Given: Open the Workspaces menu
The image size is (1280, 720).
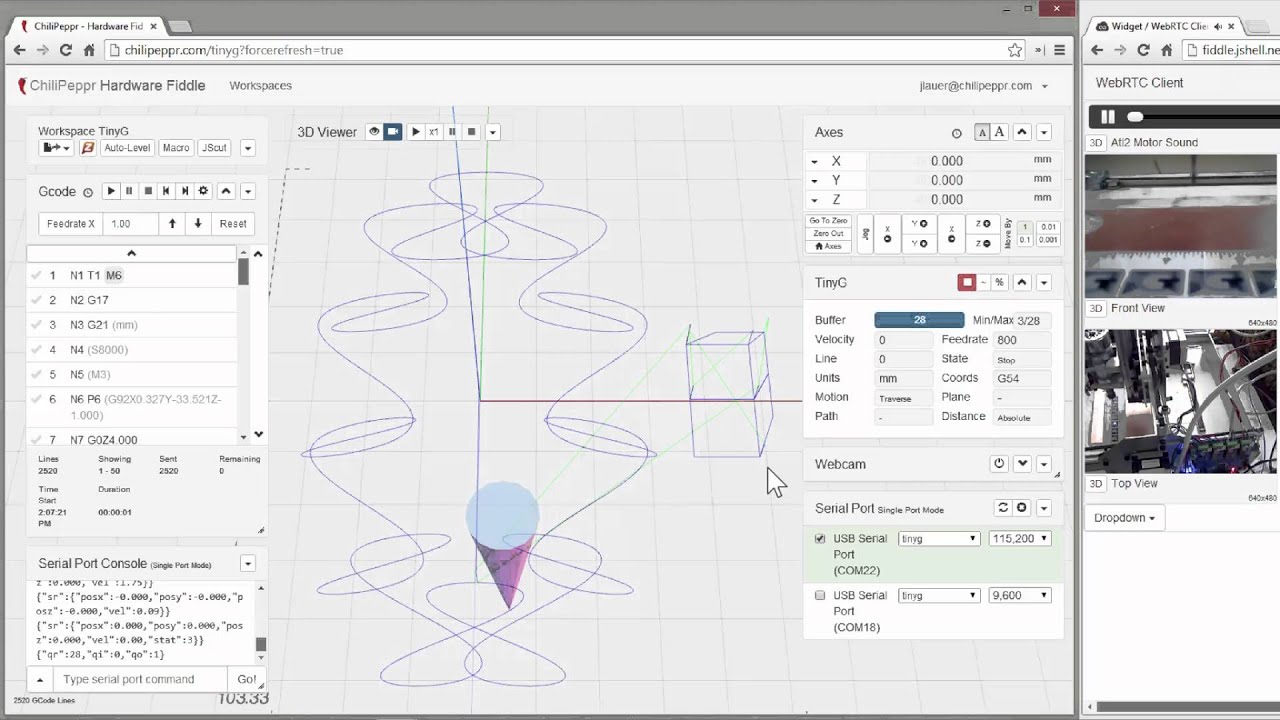Looking at the screenshot, I should (x=260, y=86).
